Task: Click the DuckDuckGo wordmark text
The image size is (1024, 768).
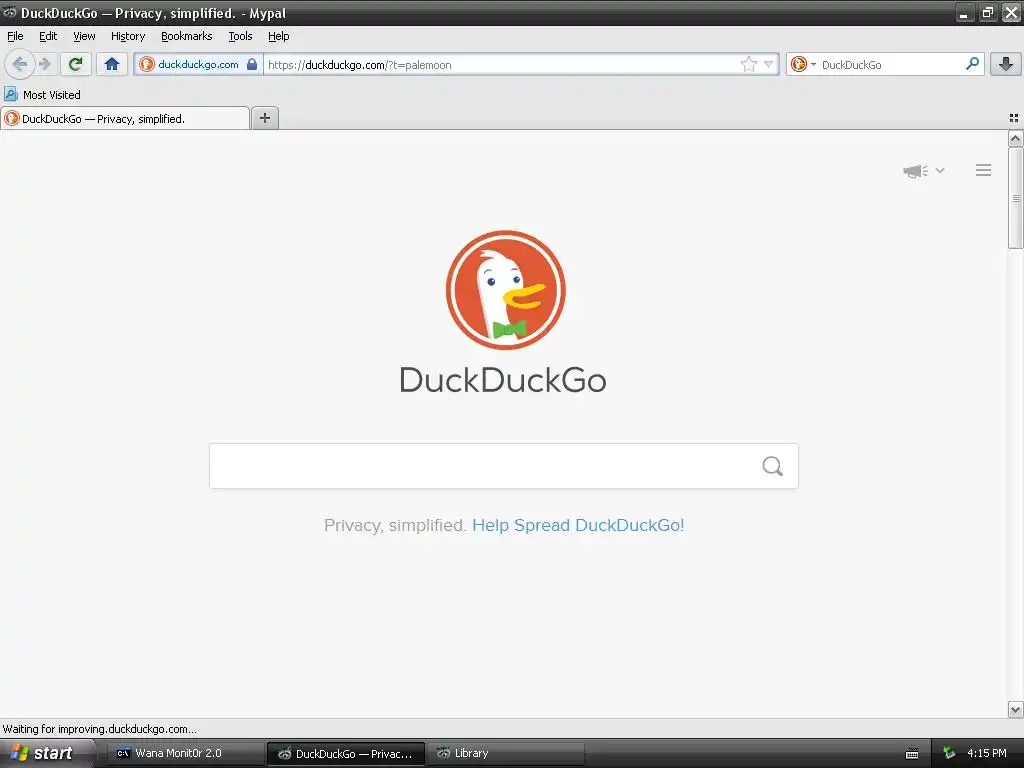Action: (x=503, y=380)
